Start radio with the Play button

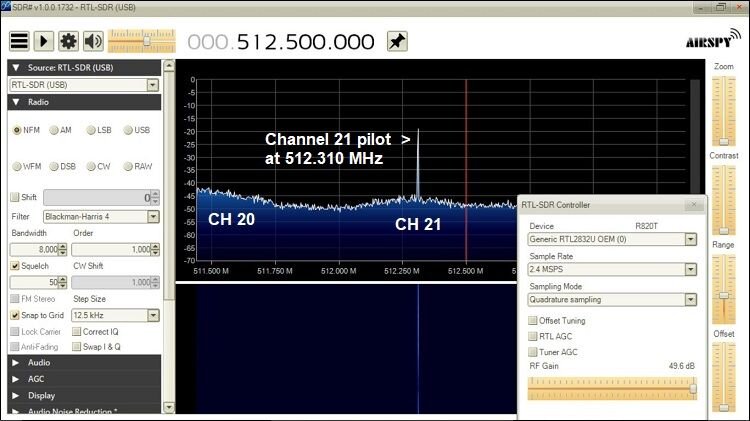click(x=44, y=41)
